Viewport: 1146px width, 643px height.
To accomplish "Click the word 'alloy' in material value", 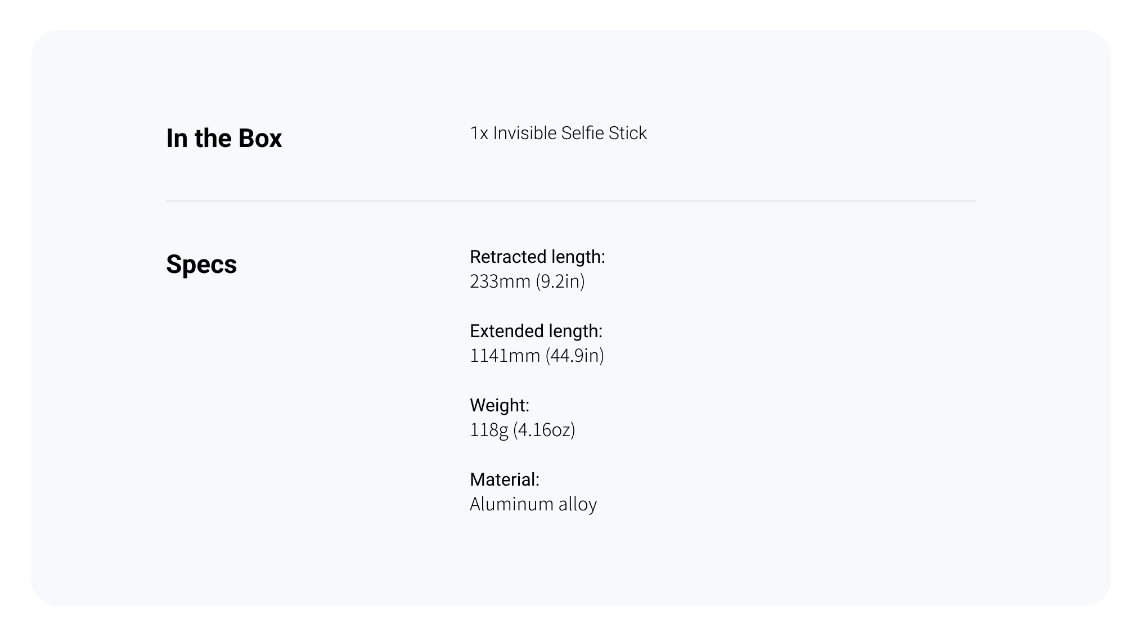I will pos(578,504).
